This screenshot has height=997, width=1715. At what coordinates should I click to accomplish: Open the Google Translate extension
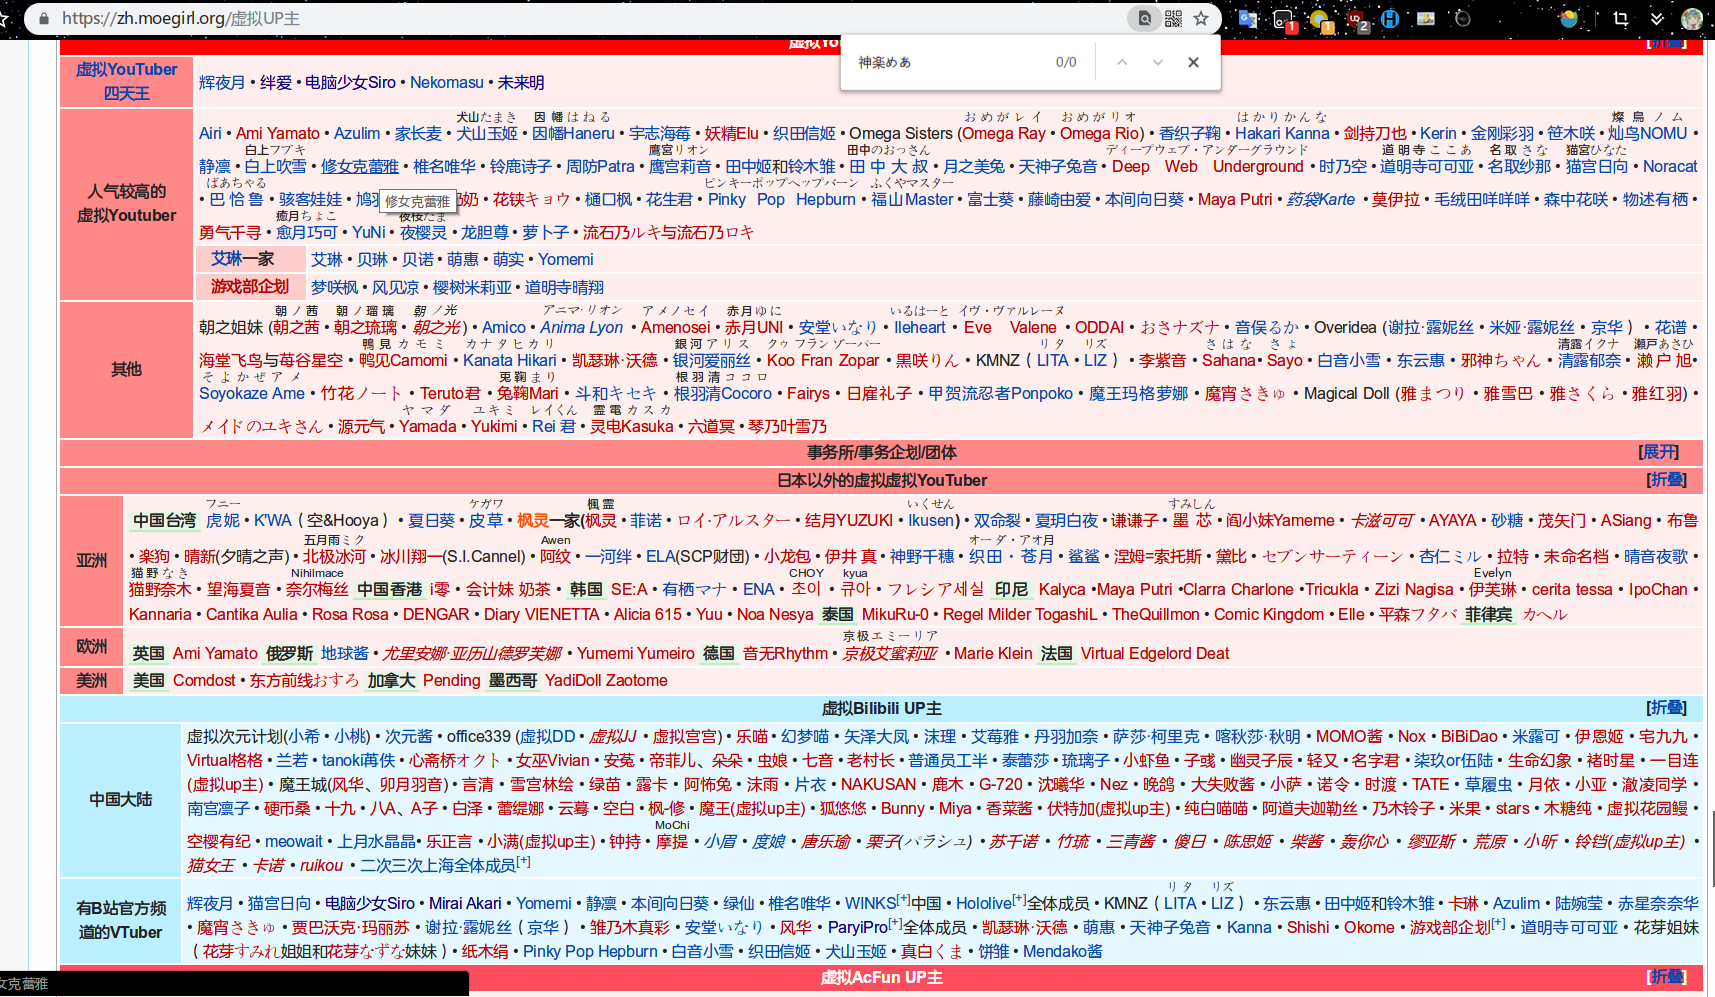(1247, 18)
